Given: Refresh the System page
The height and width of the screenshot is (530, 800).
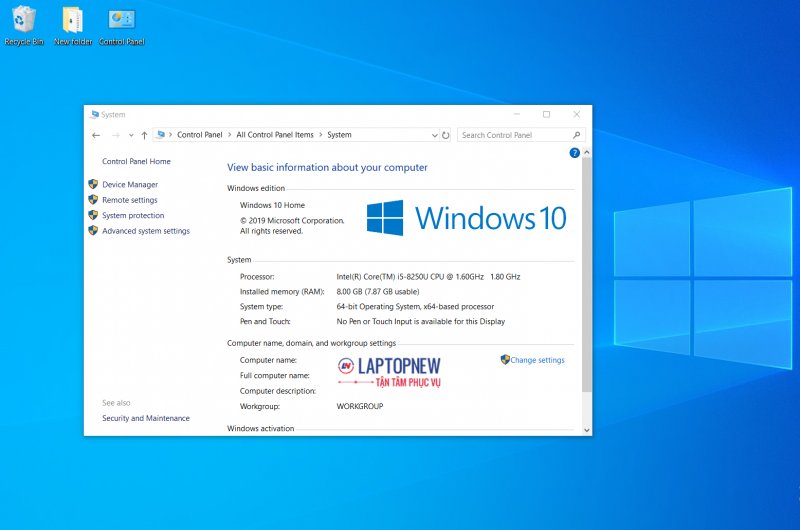Looking at the screenshot, I should point(445,135).
